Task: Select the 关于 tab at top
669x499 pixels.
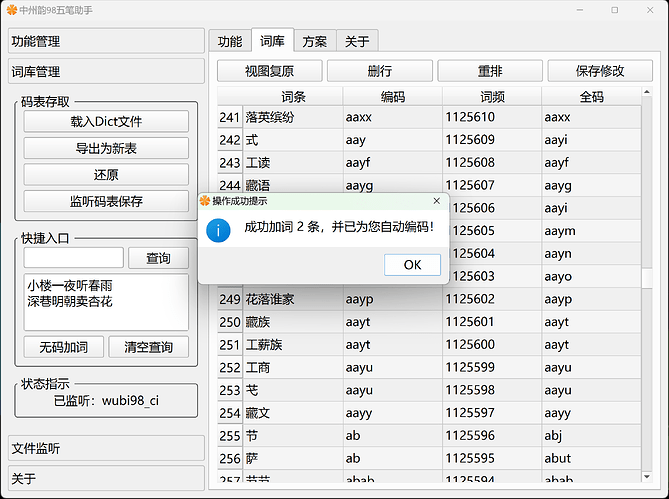Action: click(357, 41)
